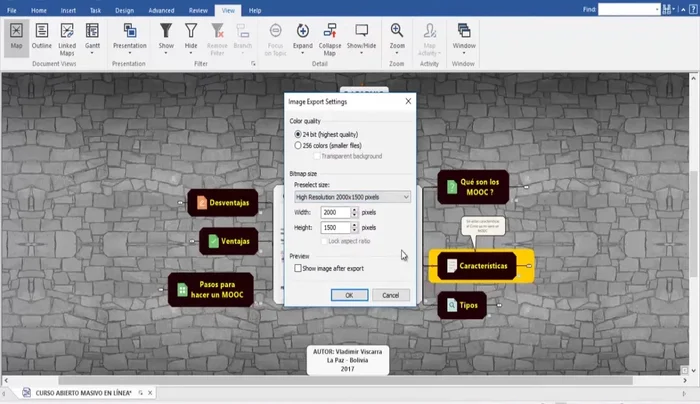Image resolution: width=700 pixels, height=404 pixels.
Task: Click the Collapse Map icon
Action: tap(331, 32)
